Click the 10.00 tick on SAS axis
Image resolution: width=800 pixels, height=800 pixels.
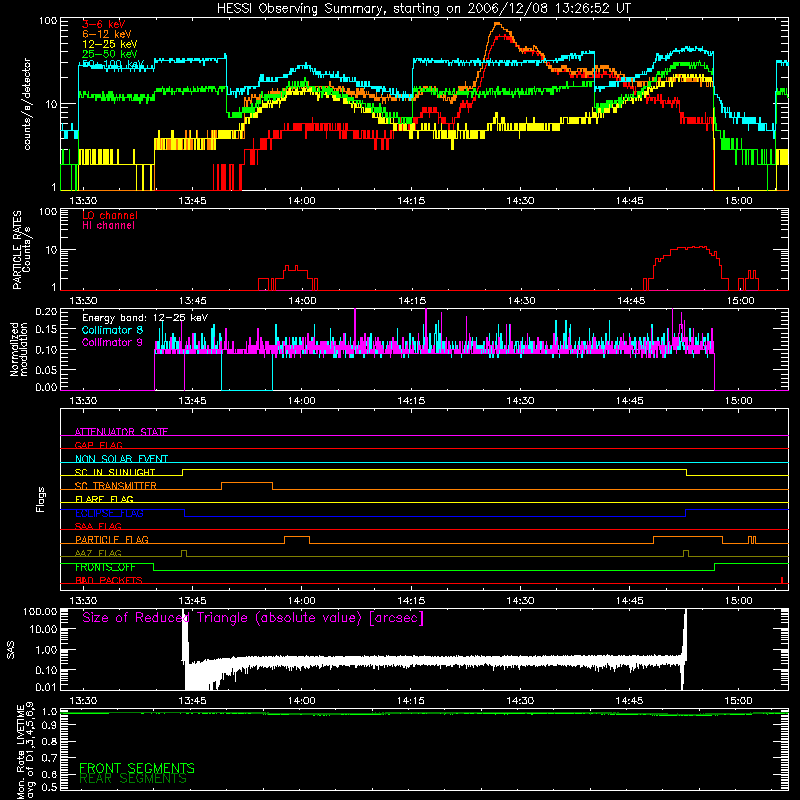tap(43, 629)
